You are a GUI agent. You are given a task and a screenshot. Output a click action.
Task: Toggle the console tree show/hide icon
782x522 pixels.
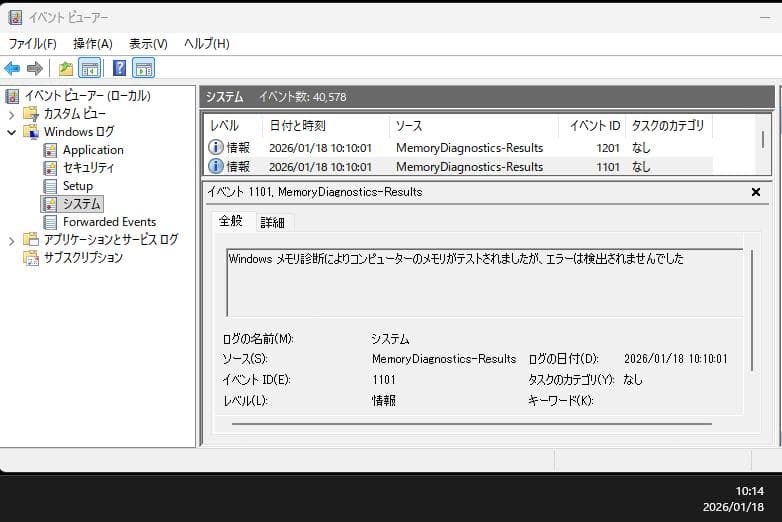tap(90, 68)
